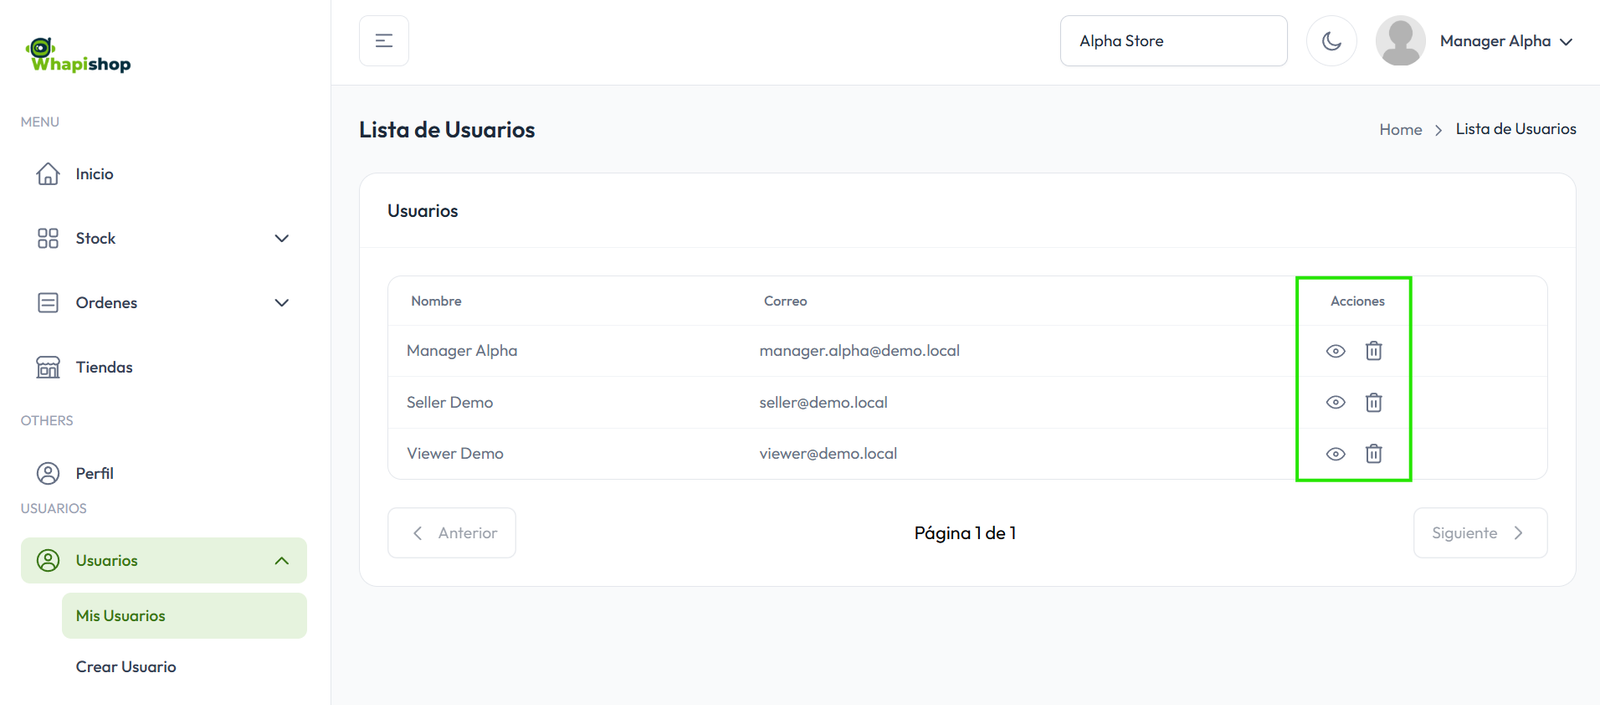Open Manager Alpha account dropdown

pos(1505,41)
